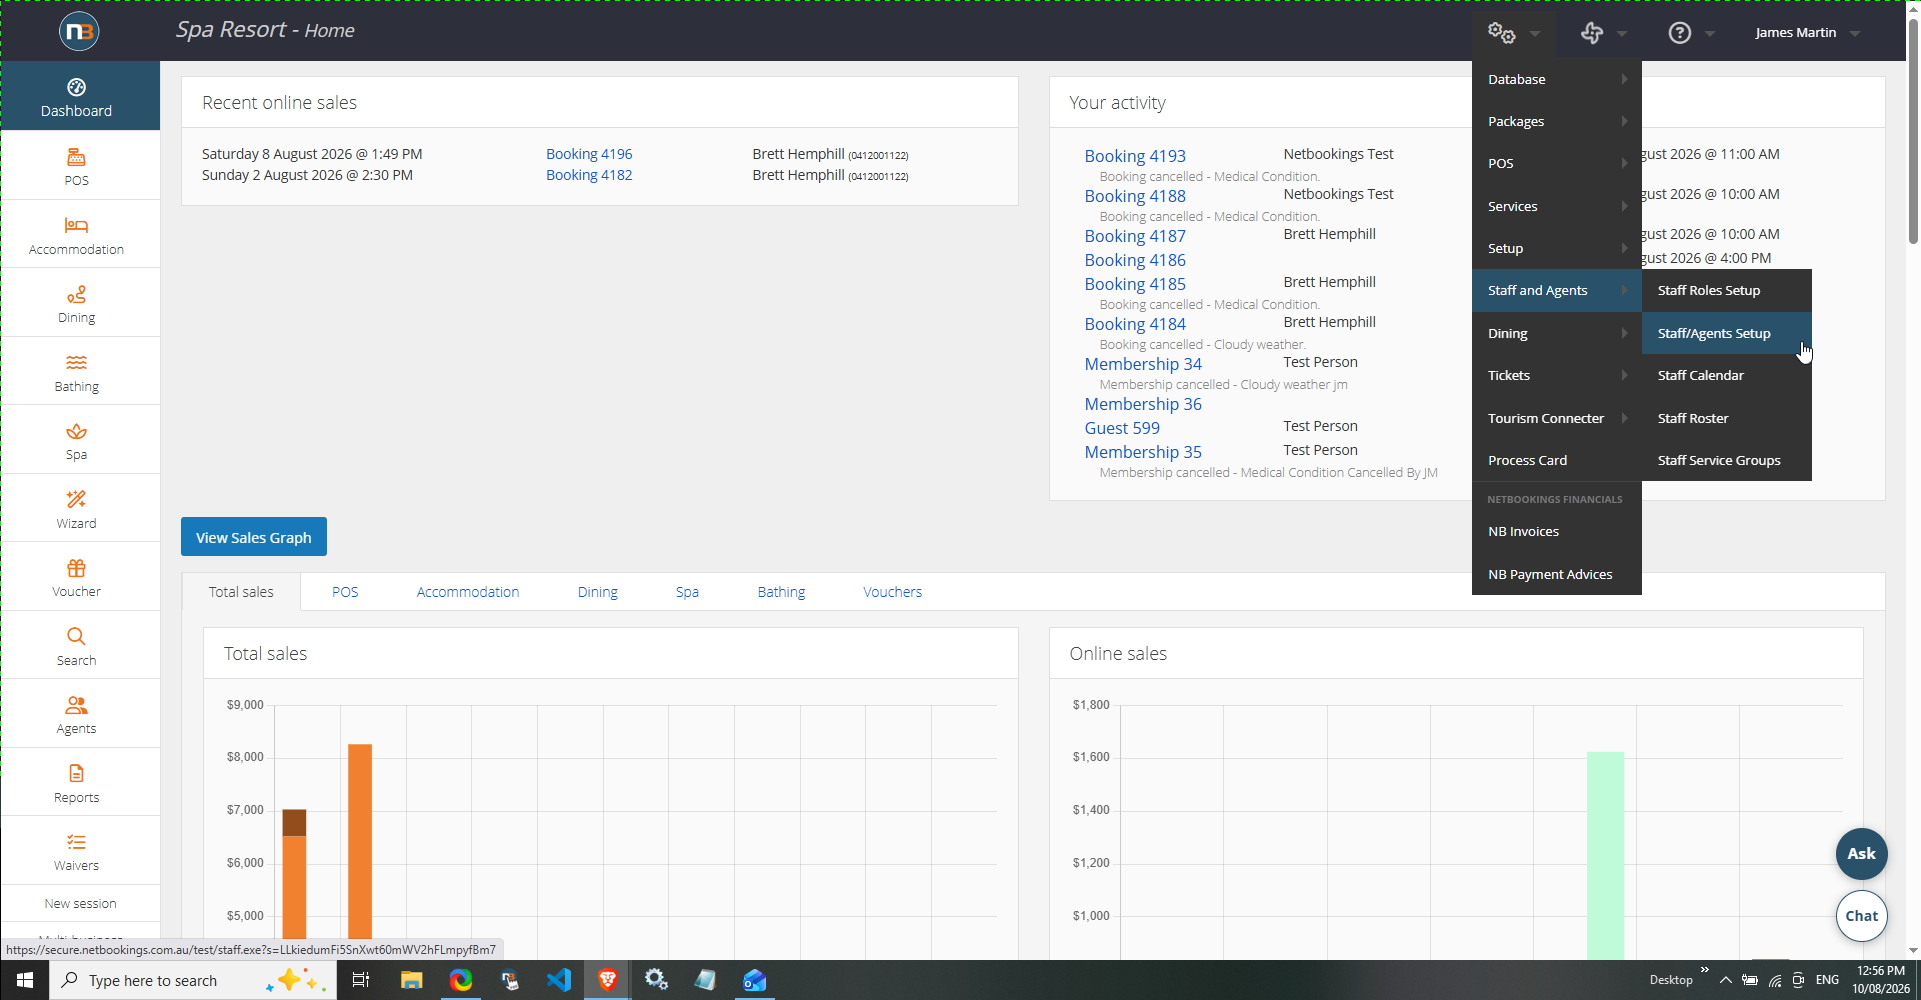Open Task View on the taskbar

[x=361, y=980]
